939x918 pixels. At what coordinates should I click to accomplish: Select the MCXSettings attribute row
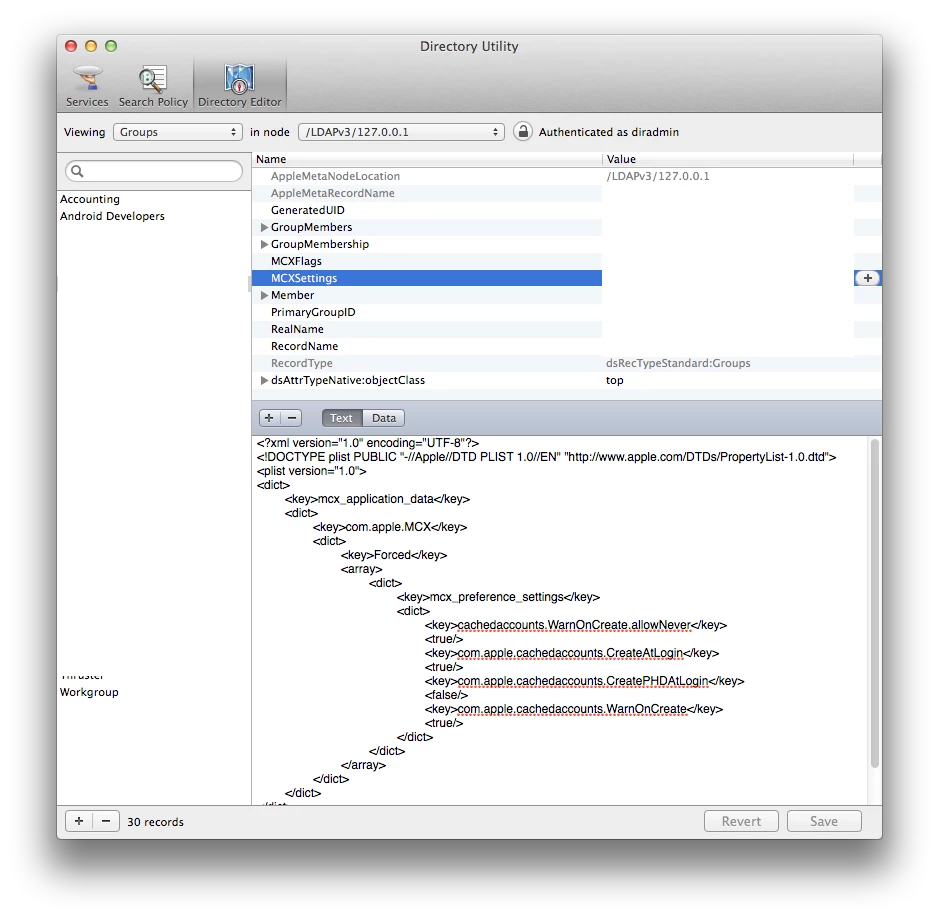[x=567, y=278]
